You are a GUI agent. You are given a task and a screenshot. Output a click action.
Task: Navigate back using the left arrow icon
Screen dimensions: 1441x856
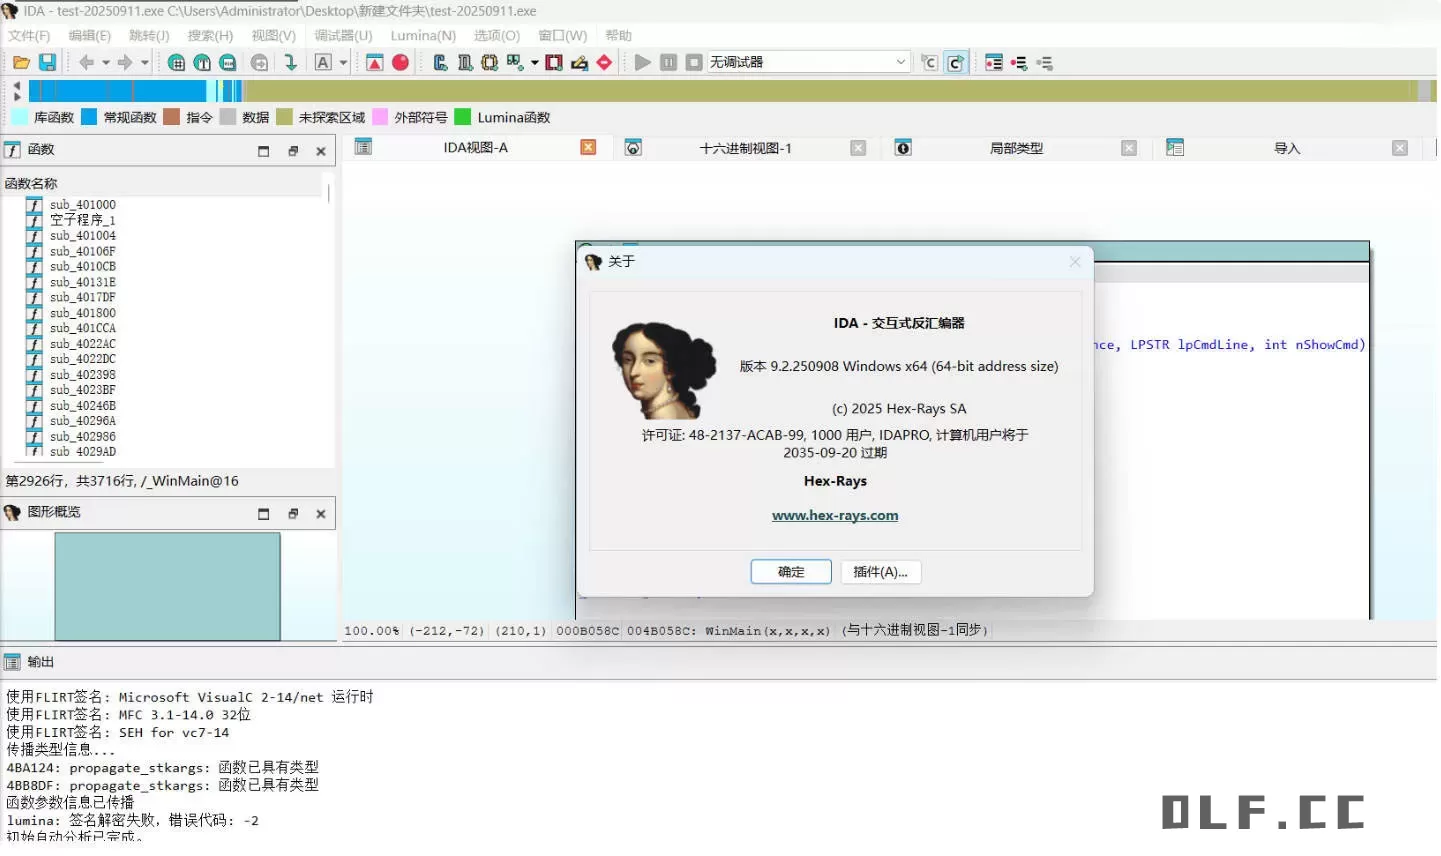tap(86, 62)
